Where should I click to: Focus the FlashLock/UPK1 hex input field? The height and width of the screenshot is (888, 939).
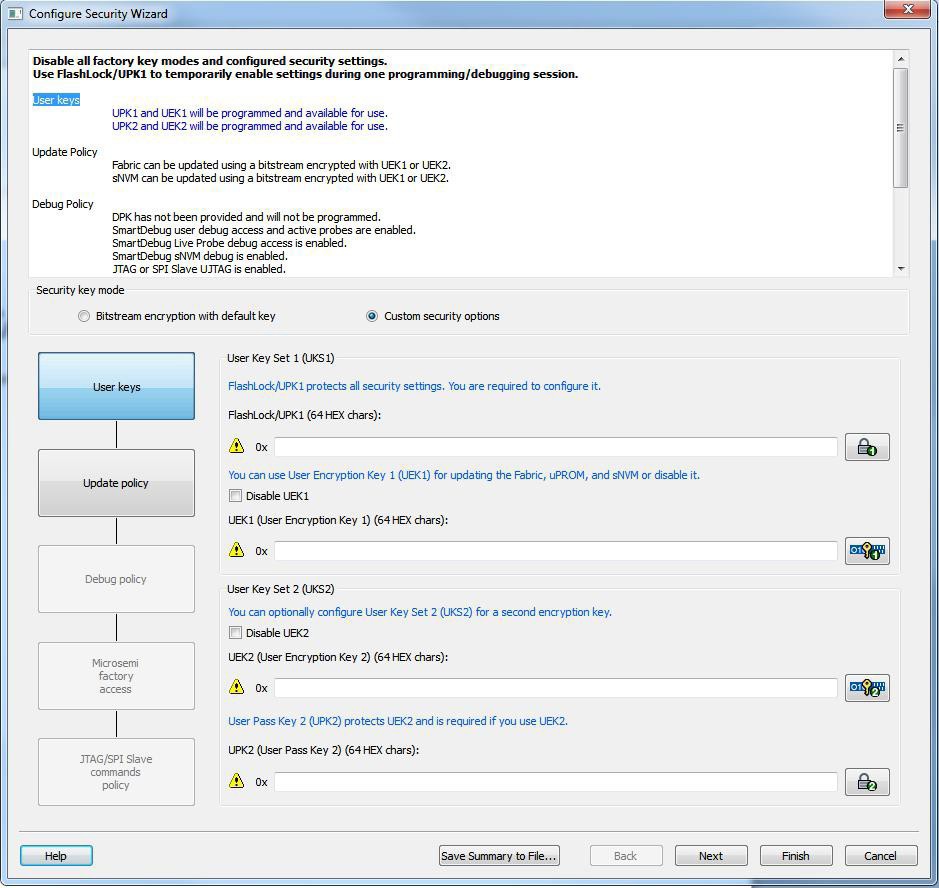point(555,447)
